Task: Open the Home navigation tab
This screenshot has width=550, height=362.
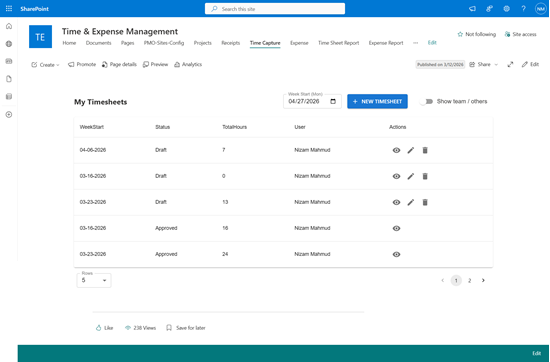Action: pyautogui.click(x=69, y=43)
